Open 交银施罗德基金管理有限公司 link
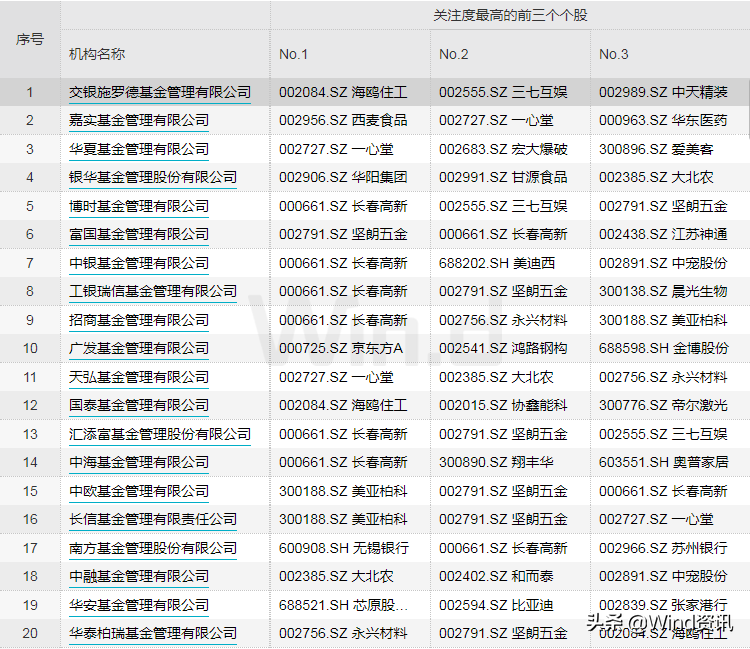 pos(160,92)
